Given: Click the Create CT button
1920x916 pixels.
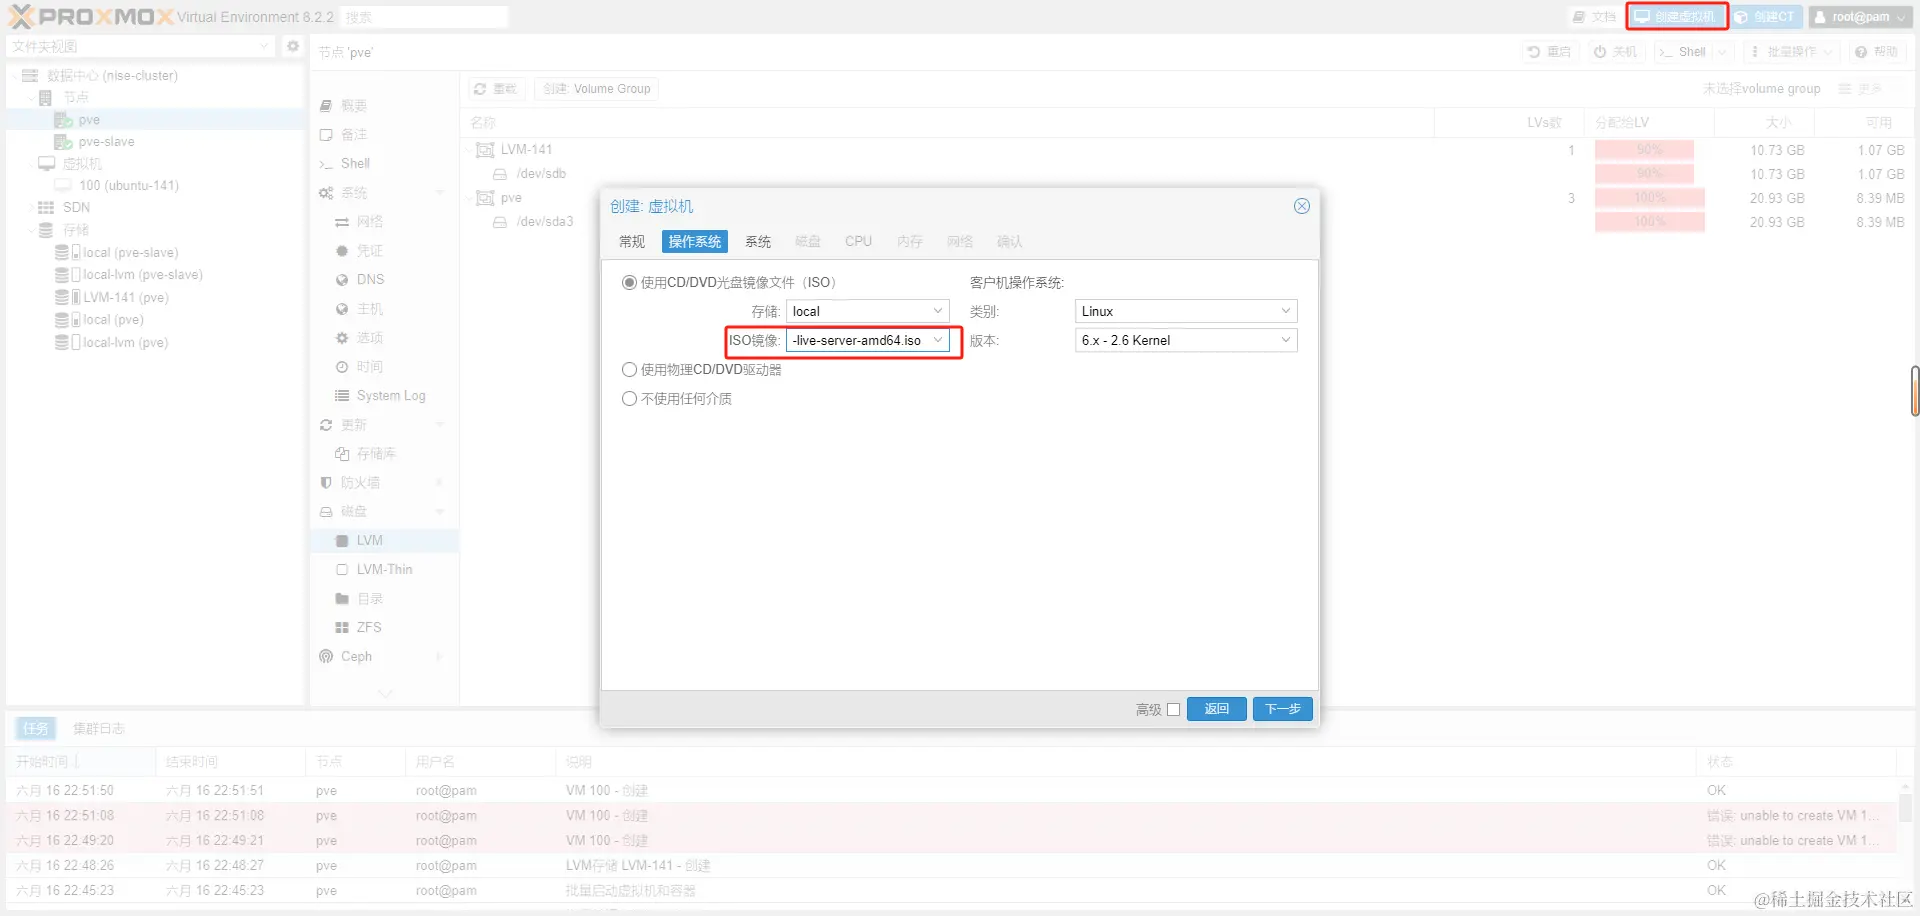Looking at the screenshot, I should 1767,17.
